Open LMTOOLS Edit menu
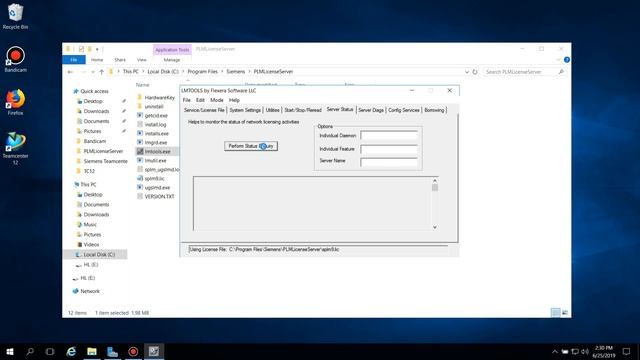 [200, 100]
